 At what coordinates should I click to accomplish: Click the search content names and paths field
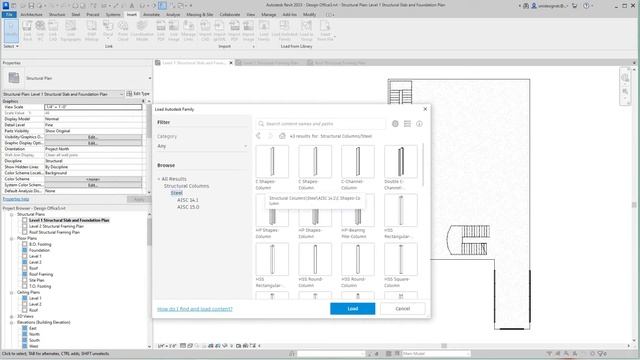click(321, 124)
